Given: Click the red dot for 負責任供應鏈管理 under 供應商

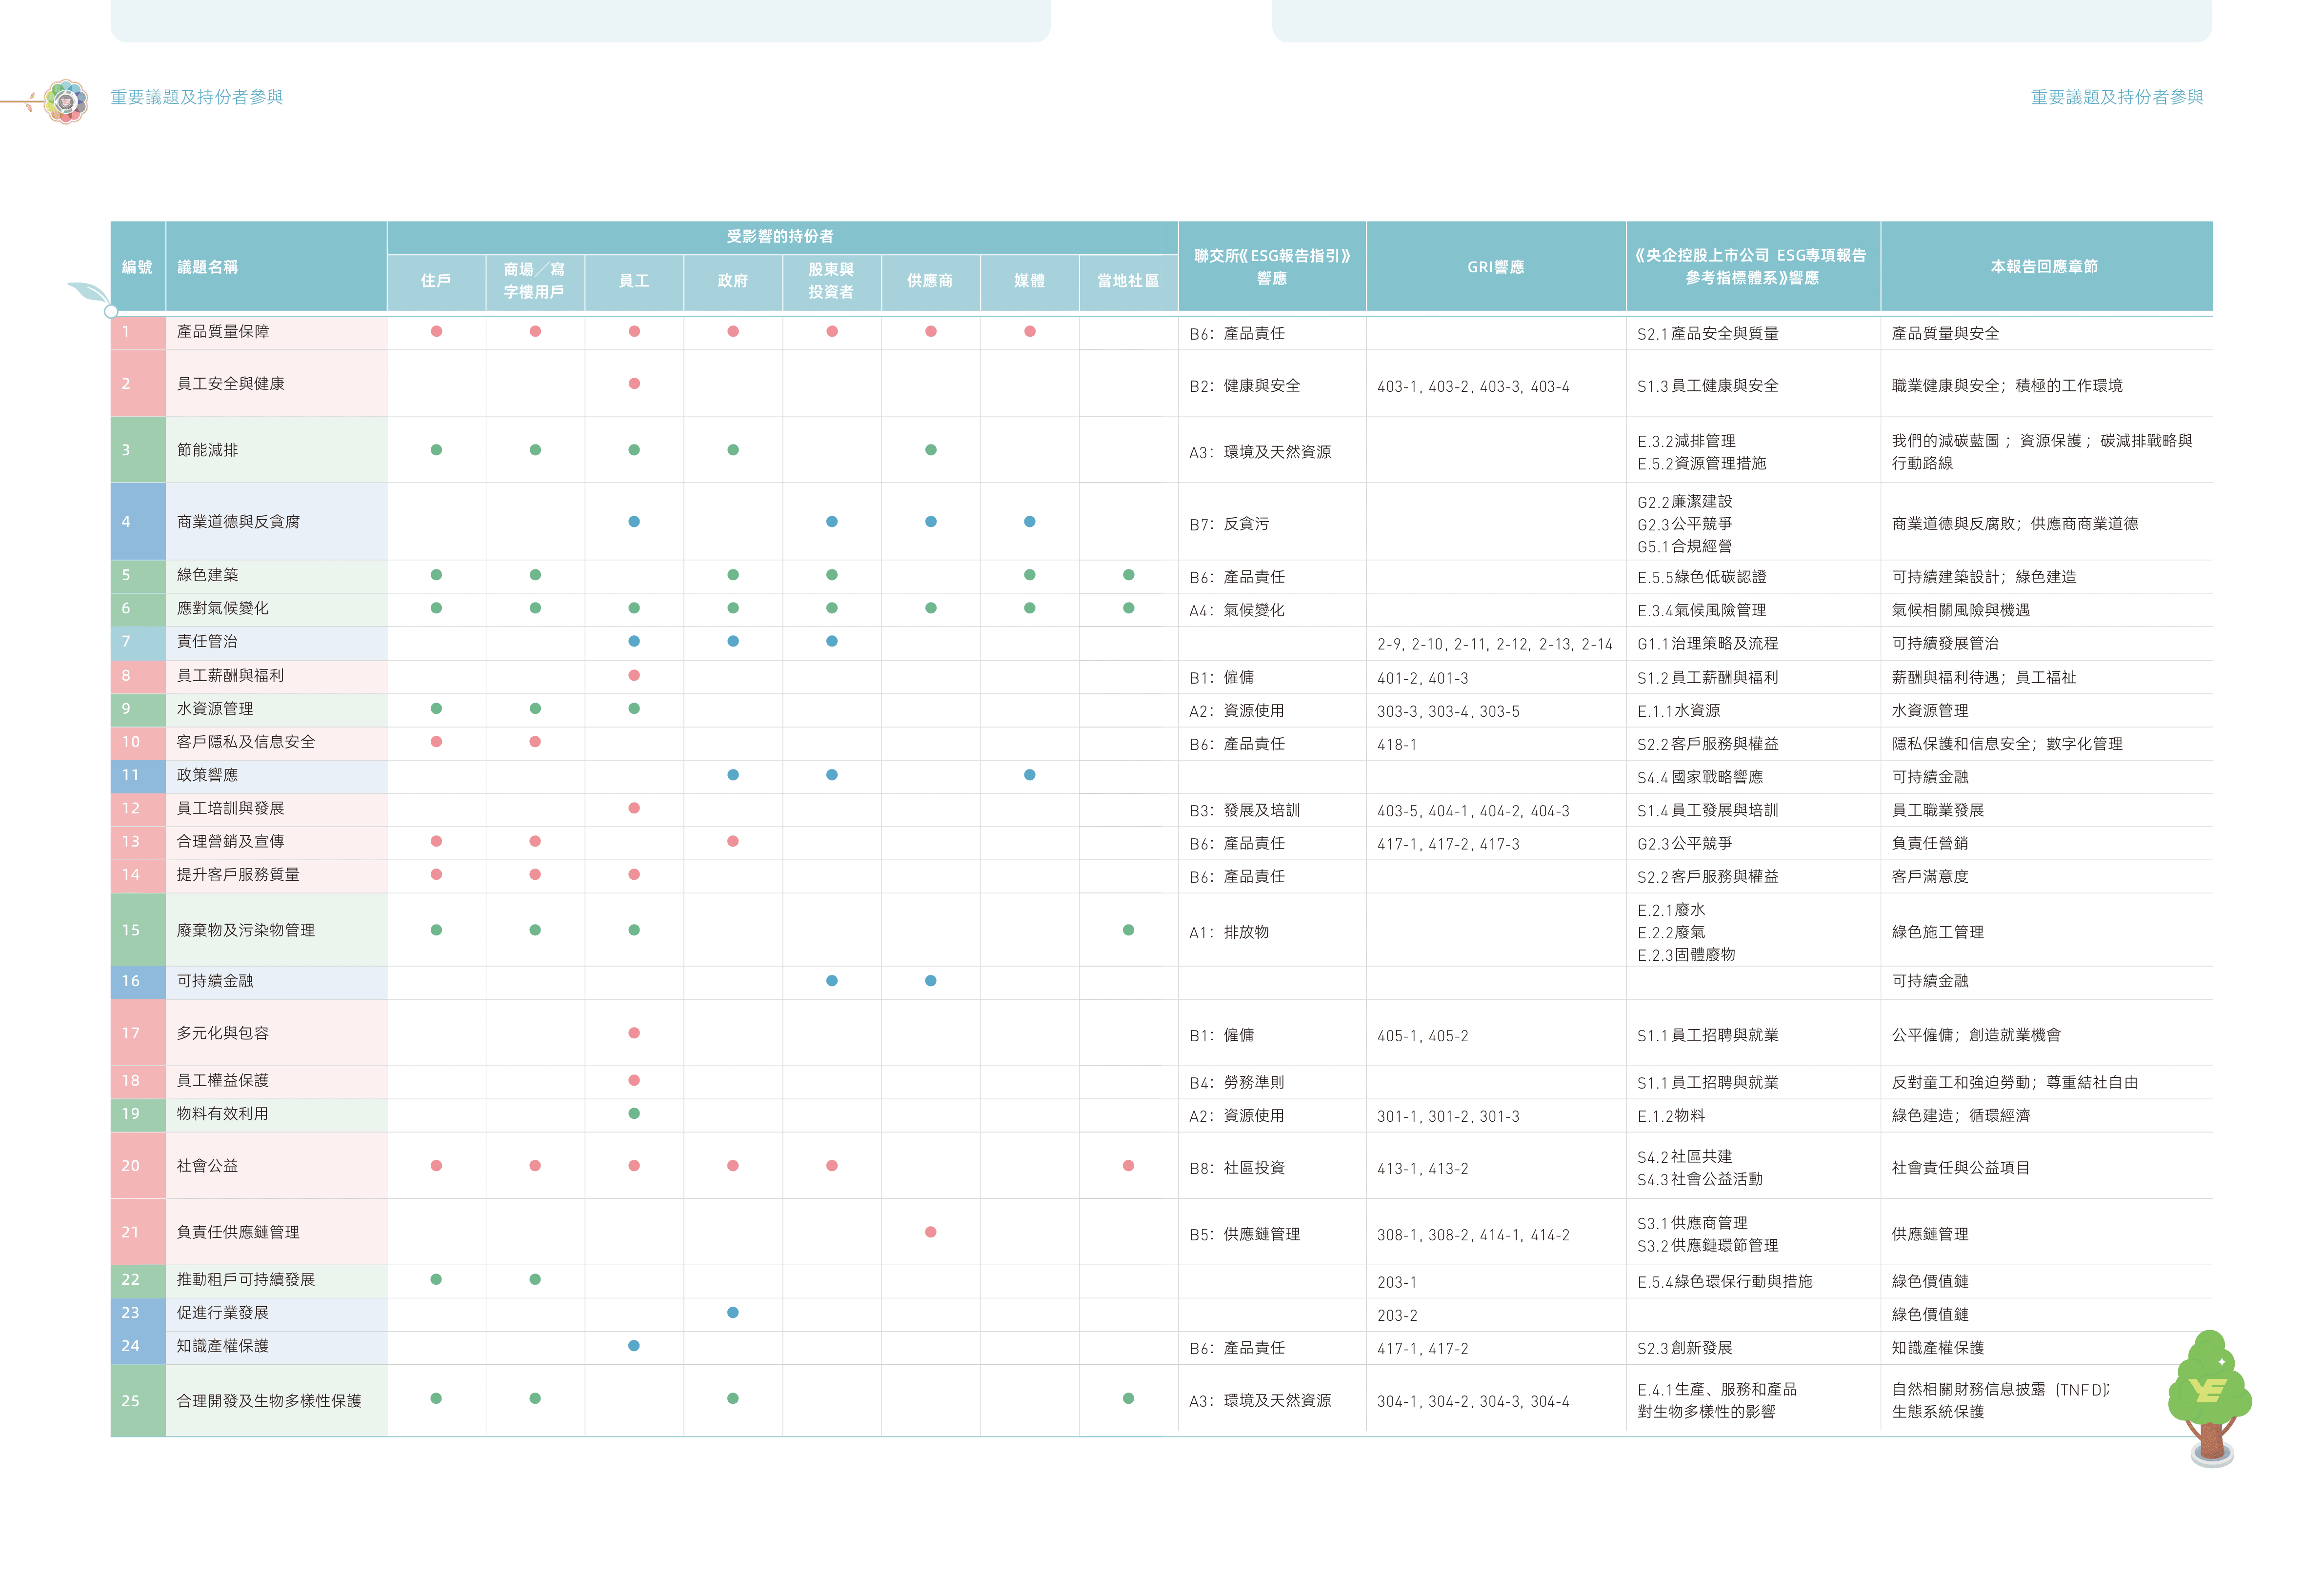Looking at the screenshot, I should pos(931,1232).
